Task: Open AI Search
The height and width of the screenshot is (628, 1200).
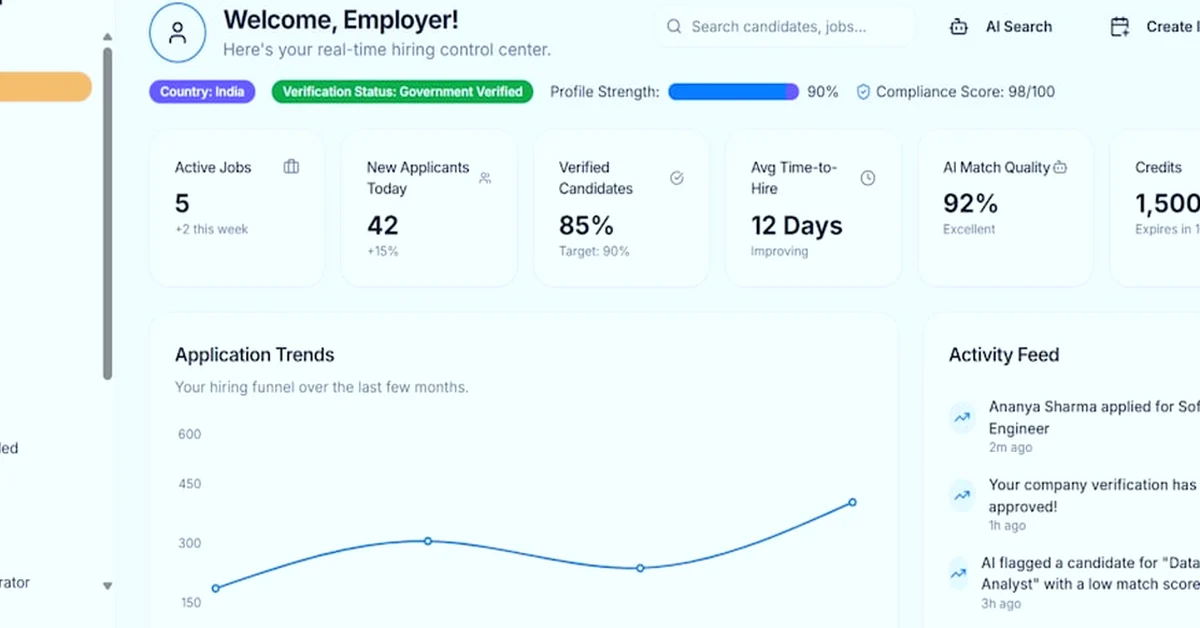Action: [1001, 27]
